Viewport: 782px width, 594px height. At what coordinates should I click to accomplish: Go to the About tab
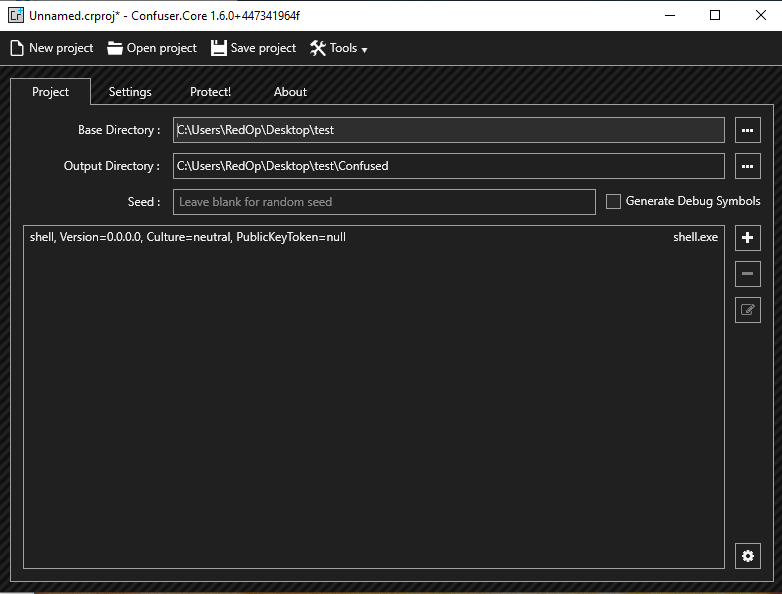click(290, 92)
